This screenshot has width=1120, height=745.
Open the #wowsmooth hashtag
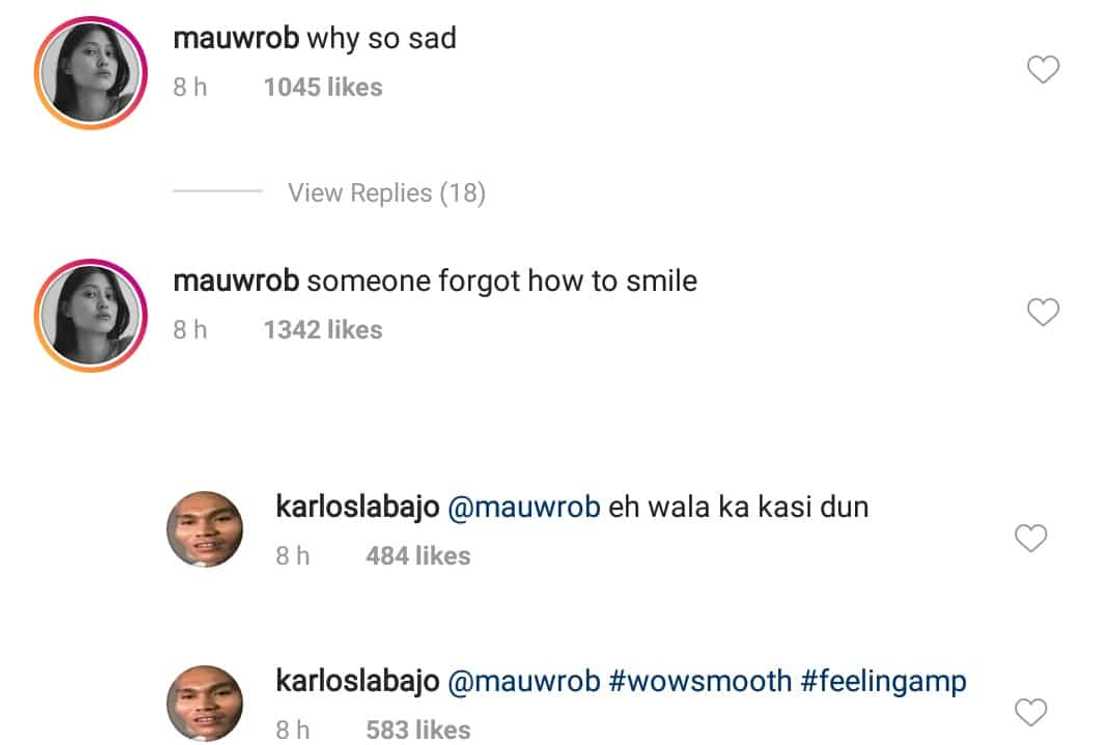700,681
